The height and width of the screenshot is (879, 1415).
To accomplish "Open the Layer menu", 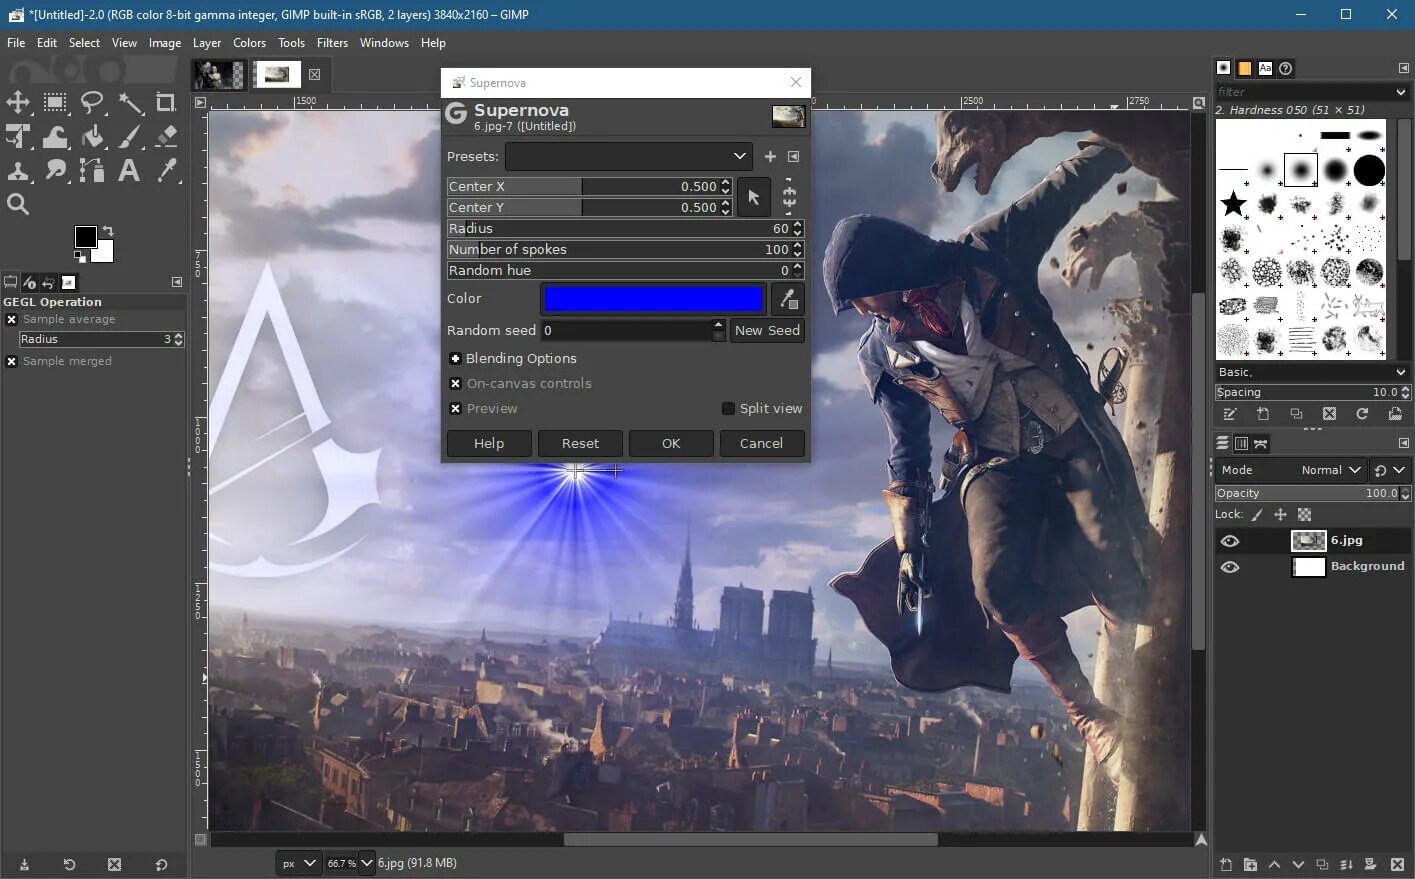I will (206, 43).
